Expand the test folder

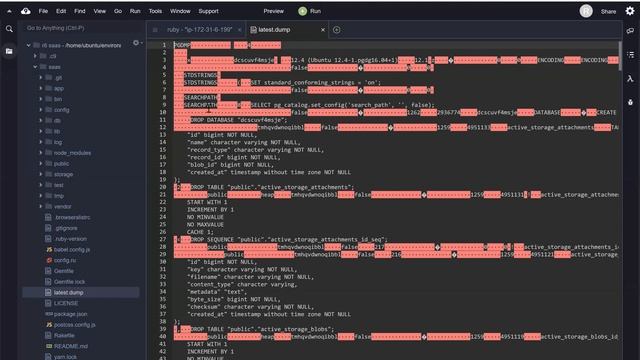41,185
